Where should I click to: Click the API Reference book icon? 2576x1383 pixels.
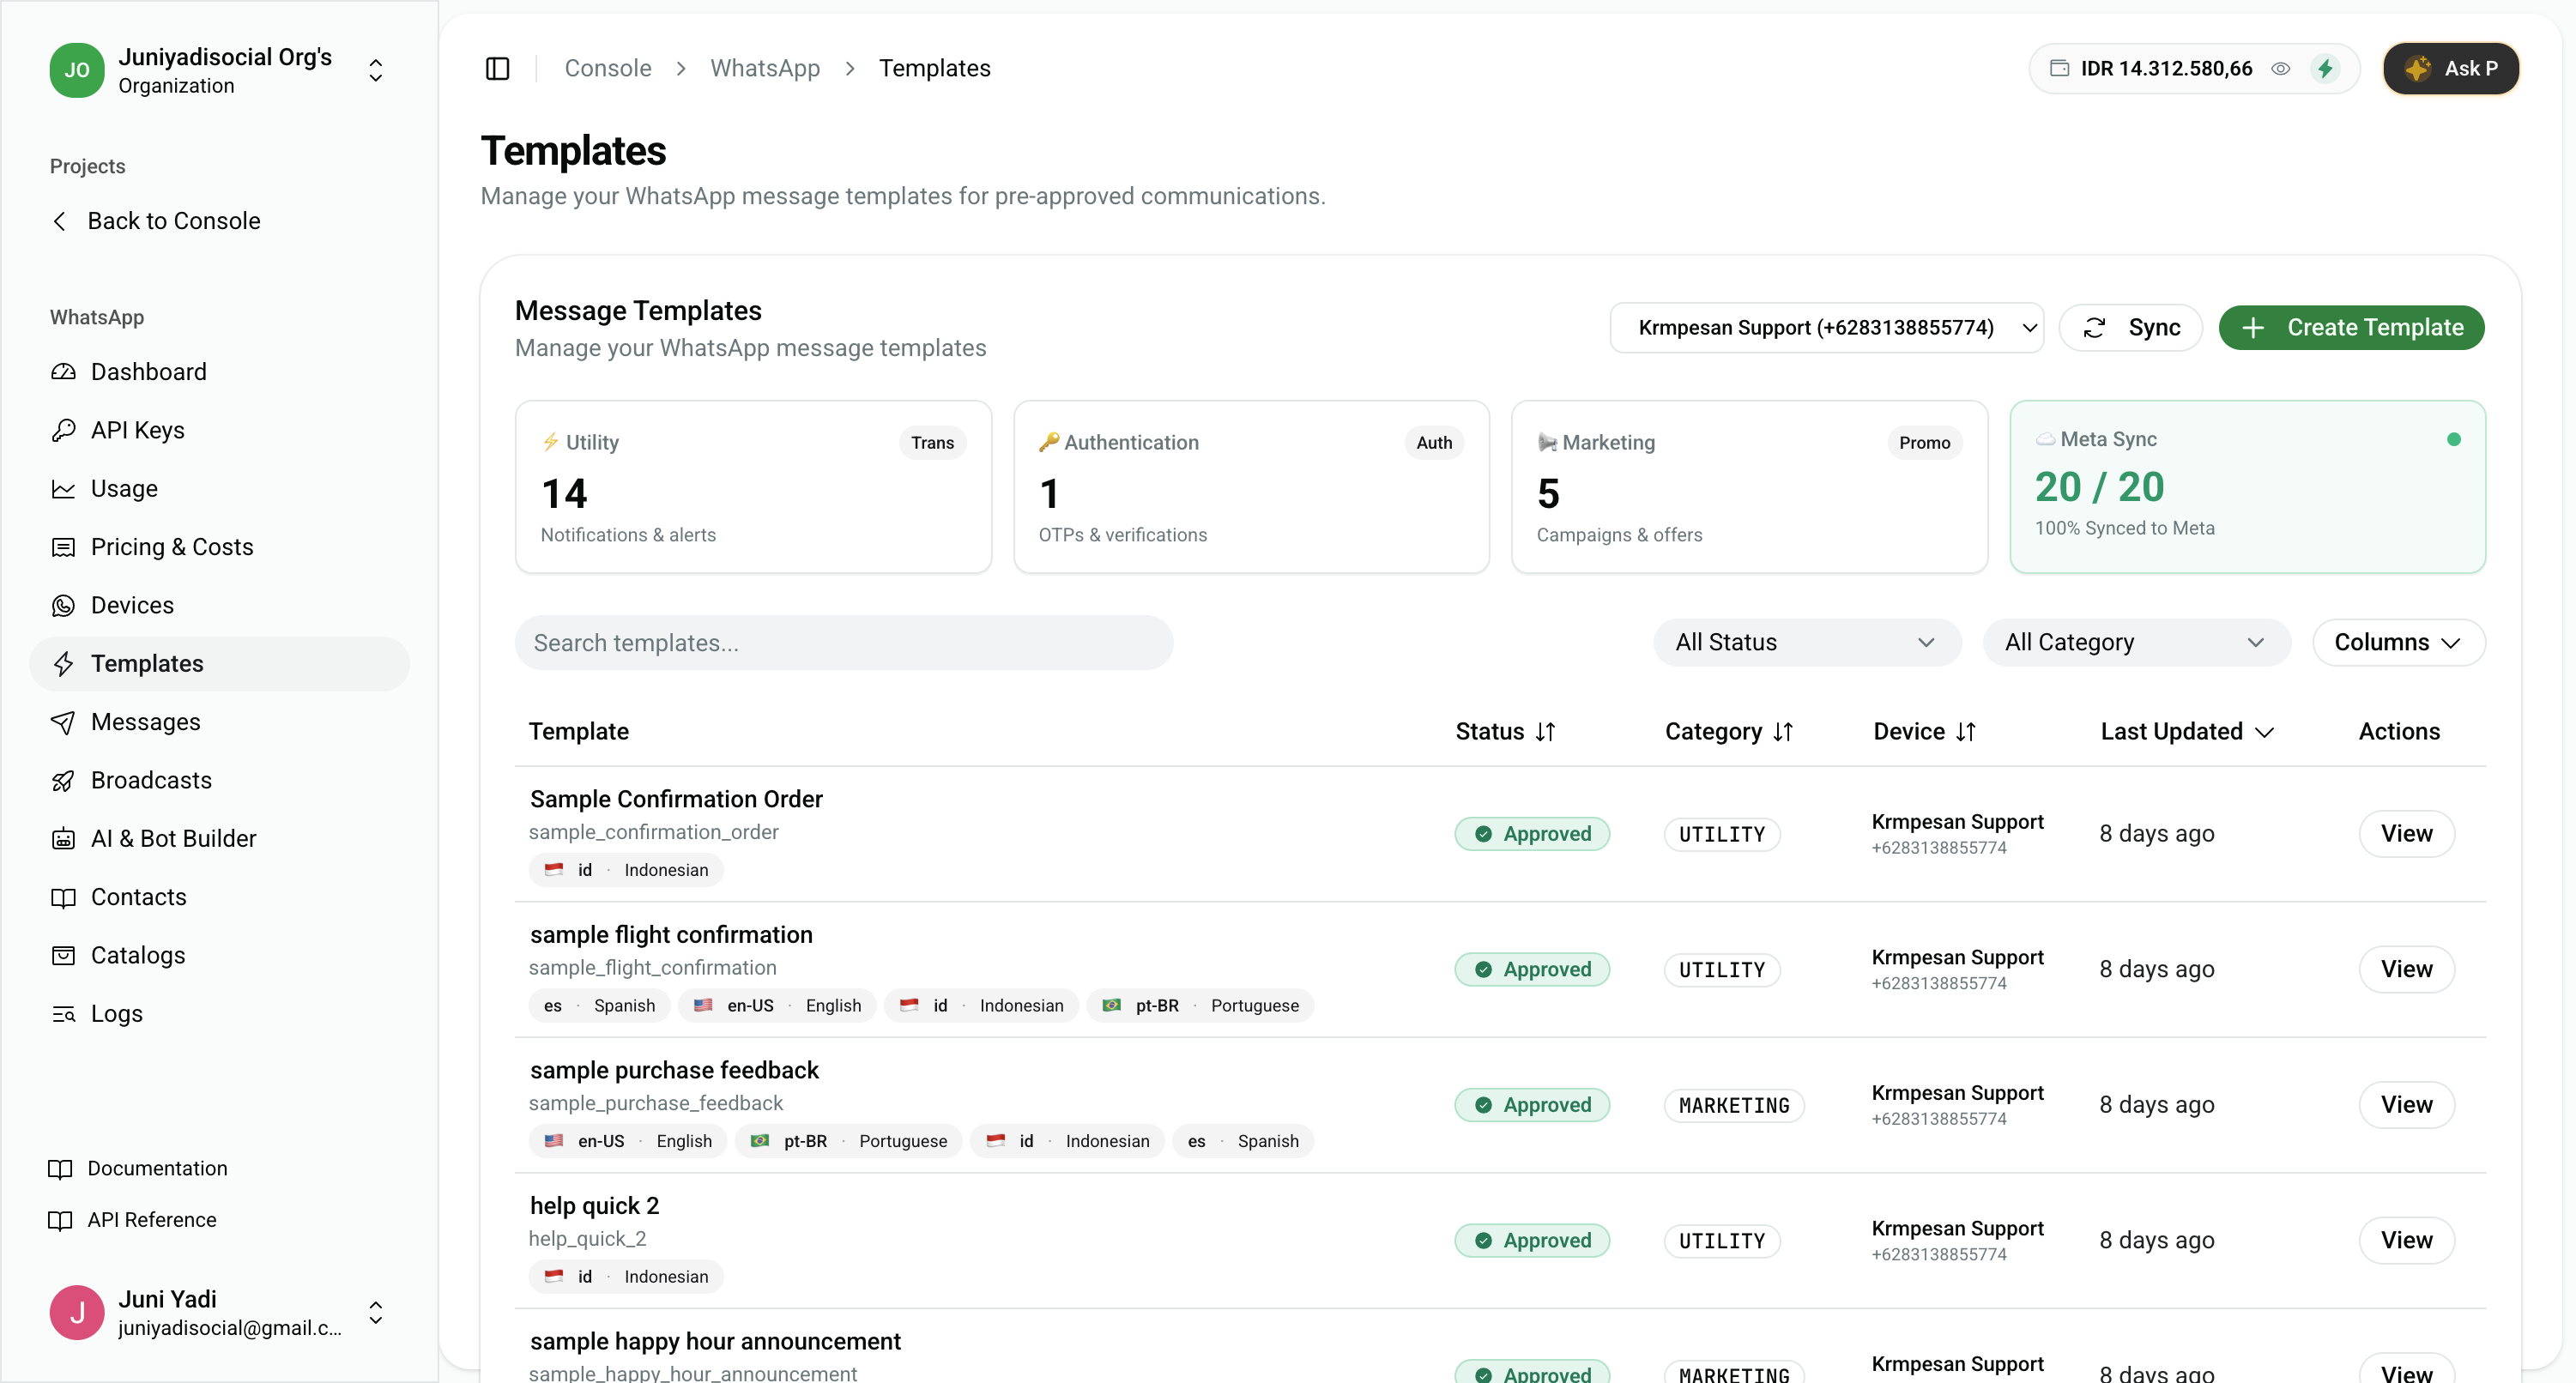(x=60, y=1220)
